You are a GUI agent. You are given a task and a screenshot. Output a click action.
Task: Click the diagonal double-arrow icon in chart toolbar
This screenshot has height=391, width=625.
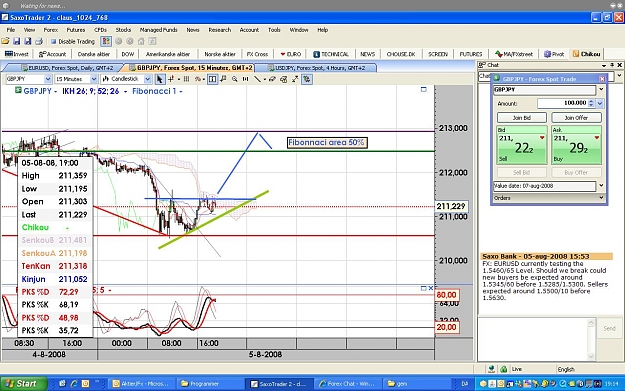click(x=295, y=79)
